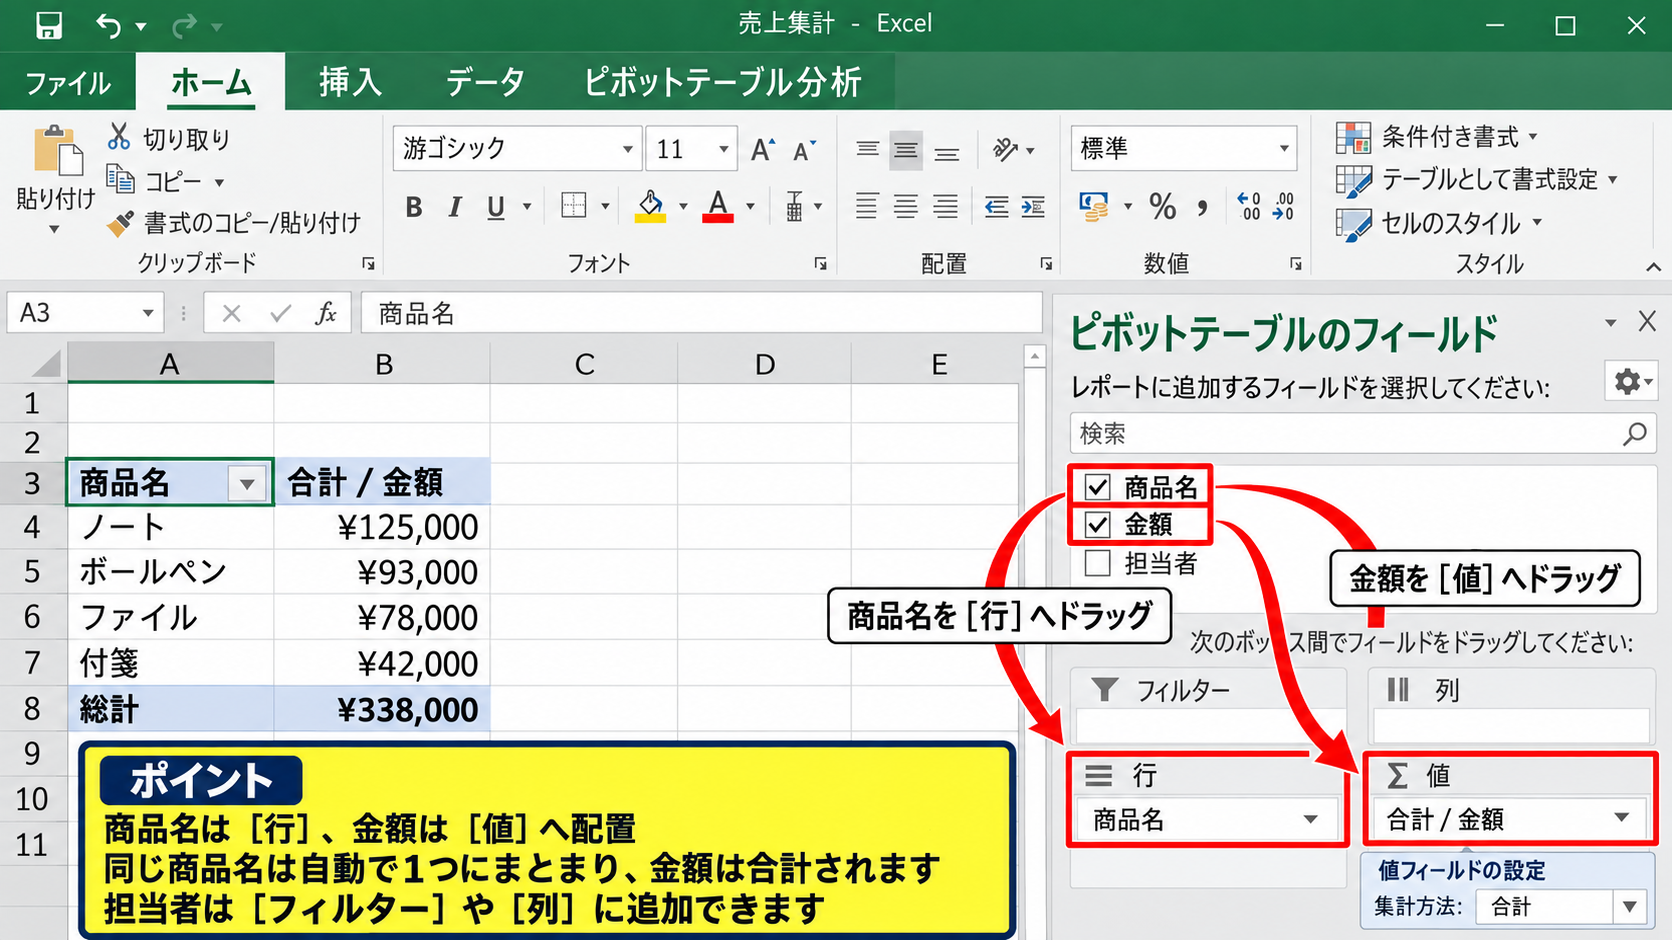Expand the 合計 / 金額 value field dropdown
The image size is (1672, 940).
click(x=1621, y=819)
